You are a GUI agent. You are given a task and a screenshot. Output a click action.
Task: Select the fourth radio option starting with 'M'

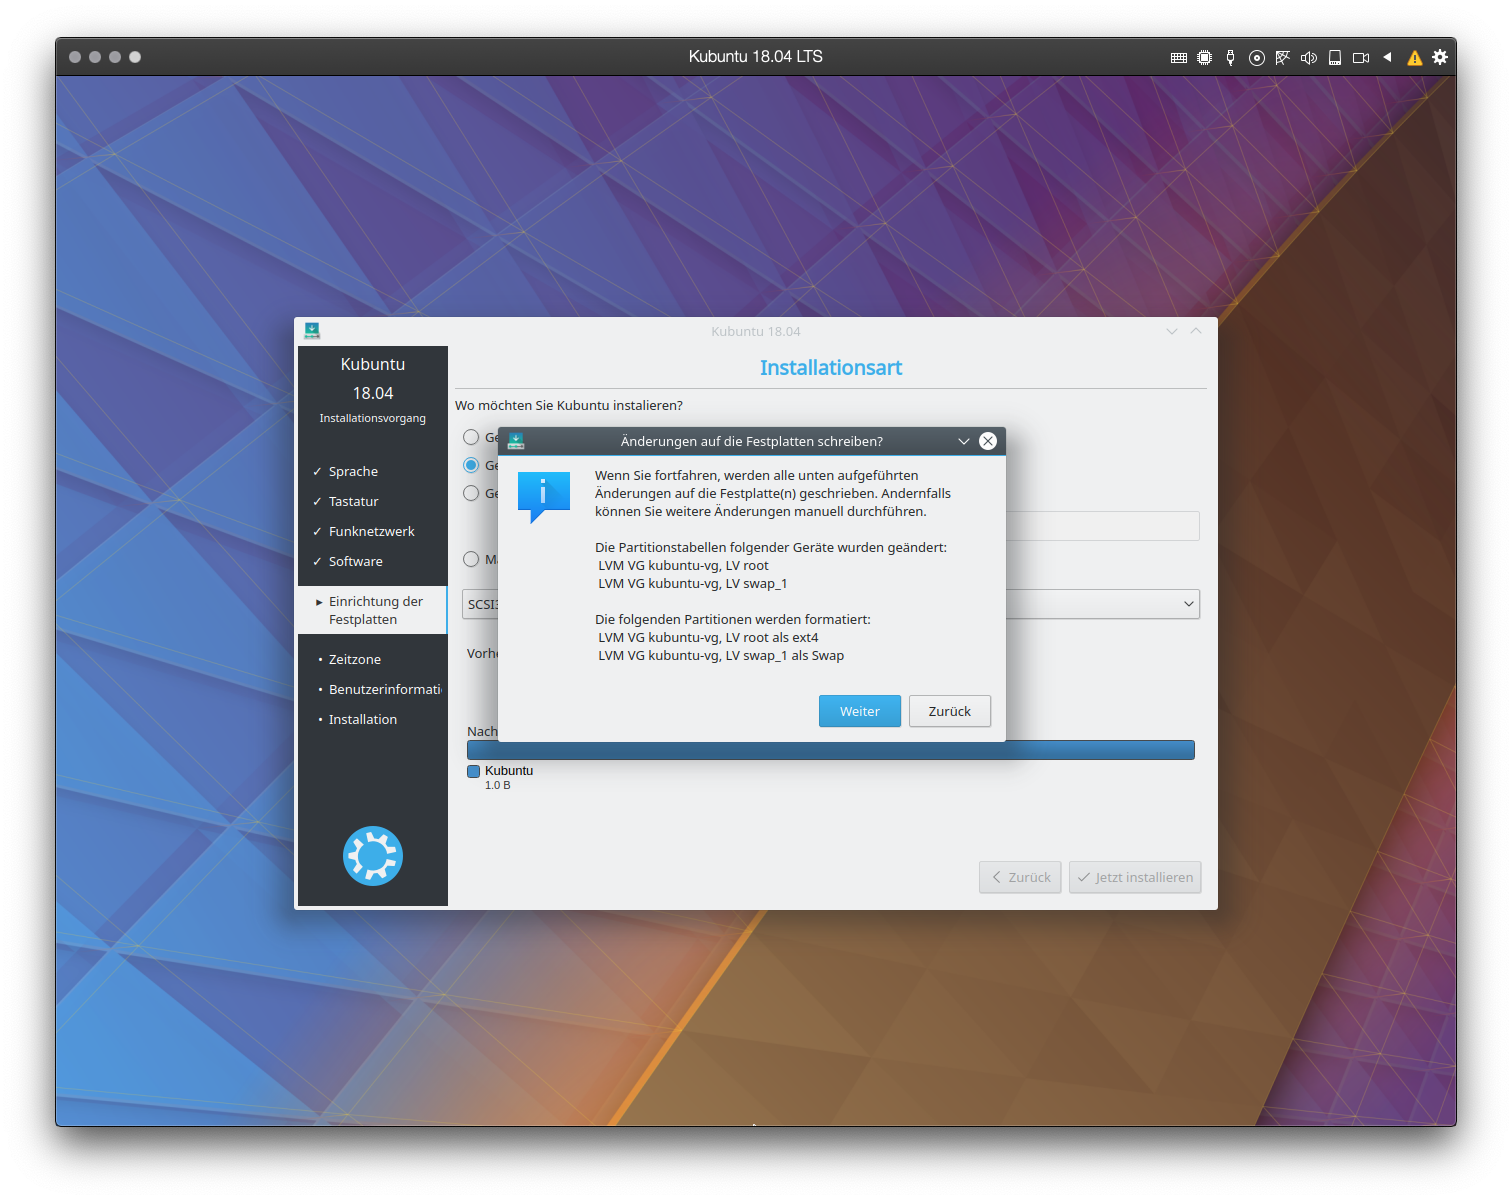coord(471,559)
